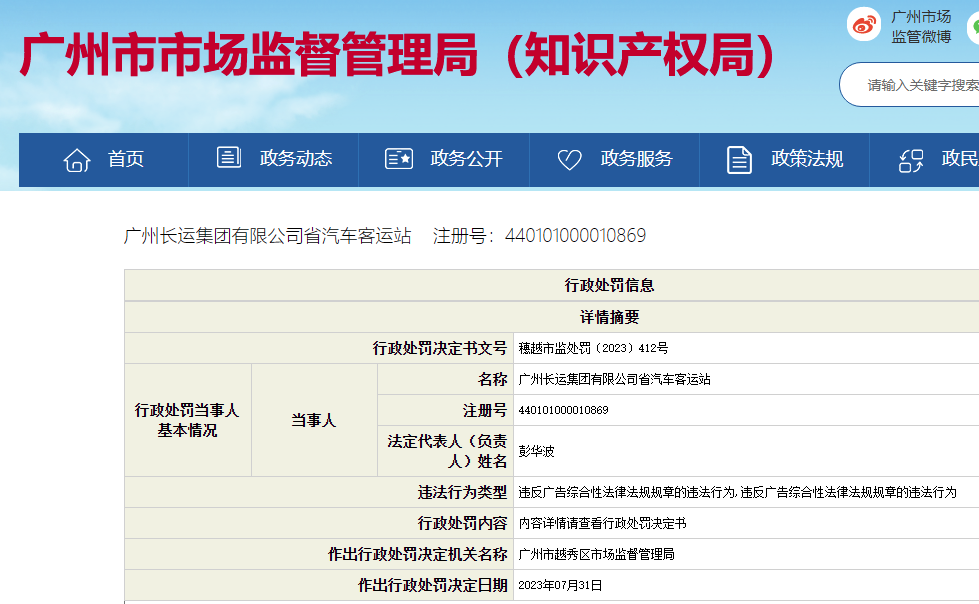Click the decision date 2023年07月31日 cell
Viewport: 979px width, 604px height.
tap(560, 585)
